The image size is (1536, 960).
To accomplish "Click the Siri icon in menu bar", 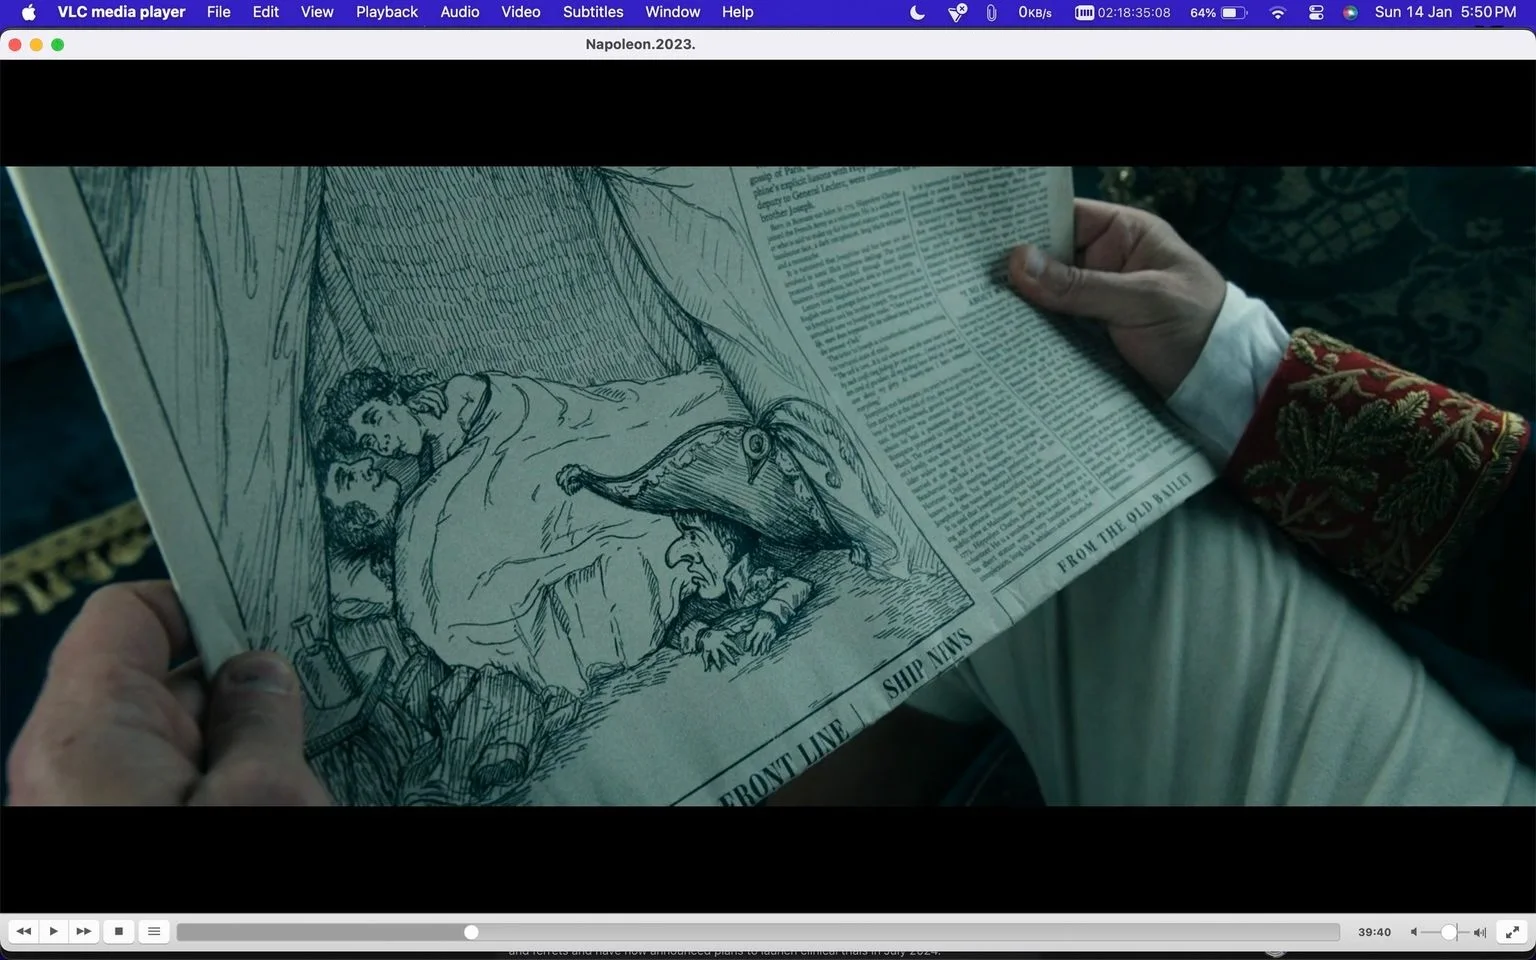I will click(x=1350, y=12).
